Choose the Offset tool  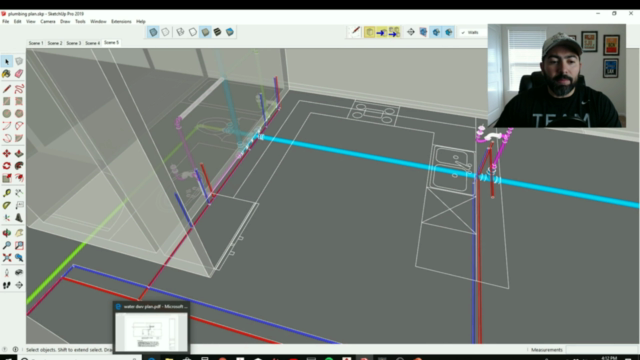tap(19, 178)
